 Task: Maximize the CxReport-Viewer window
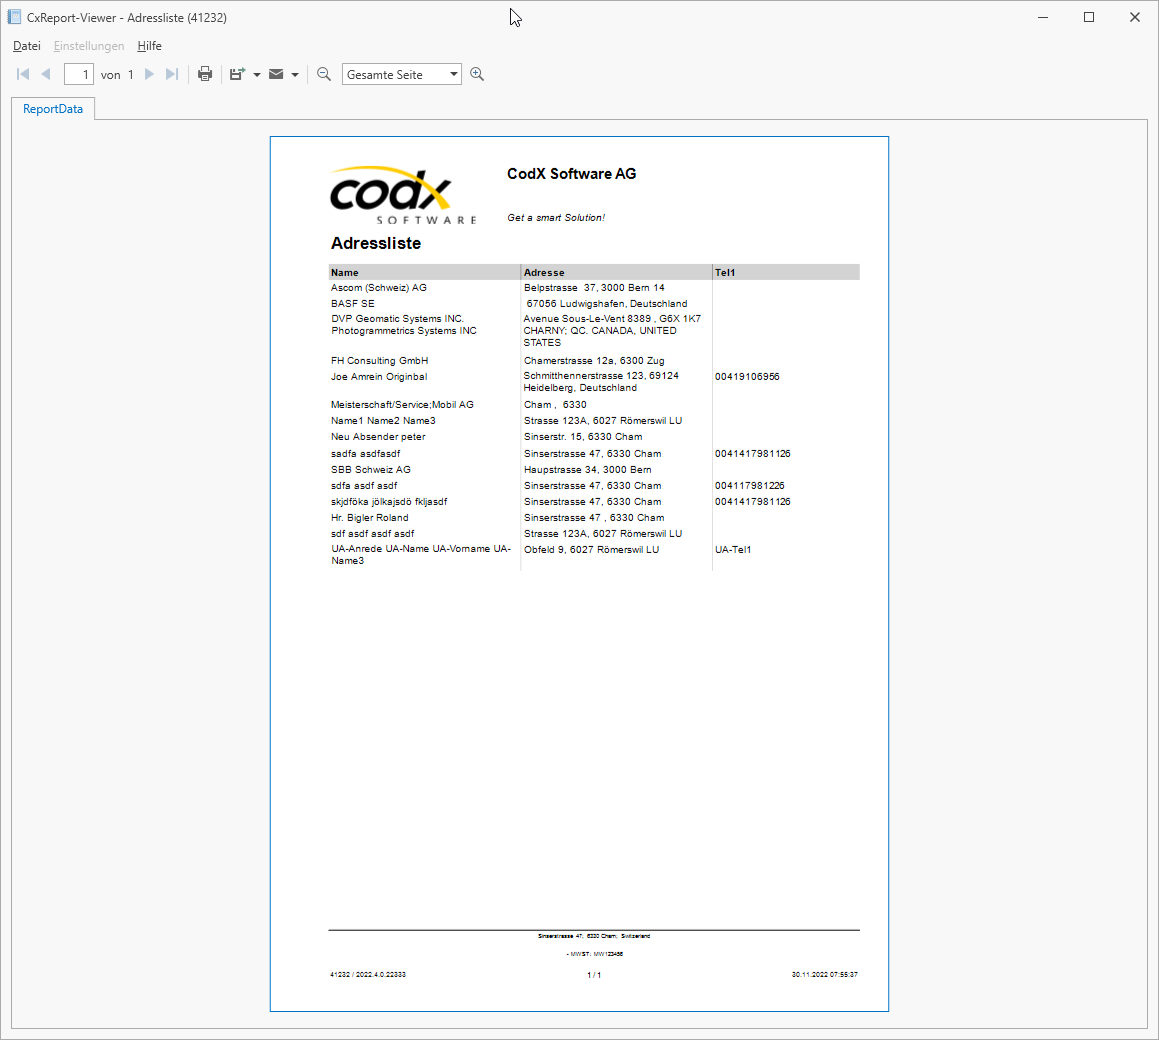1088,17
